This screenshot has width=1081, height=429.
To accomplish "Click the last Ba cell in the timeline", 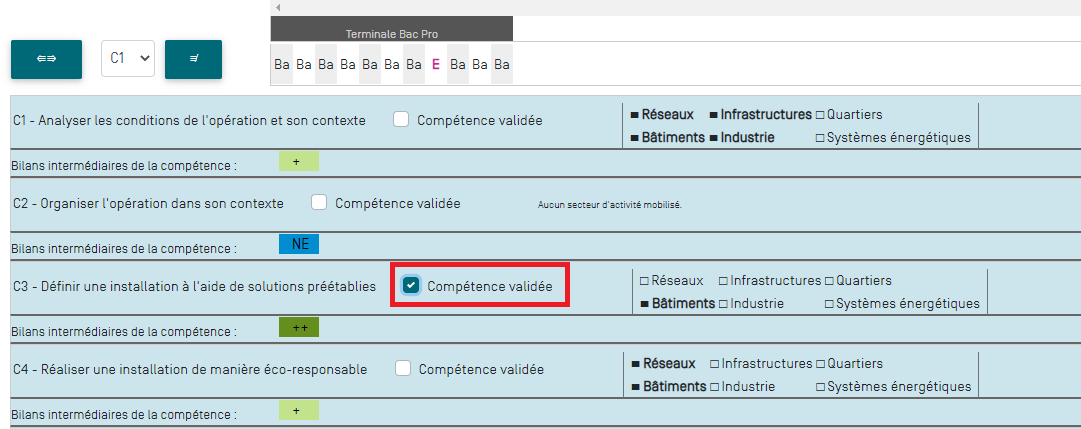I will click(x=502, y=64).
